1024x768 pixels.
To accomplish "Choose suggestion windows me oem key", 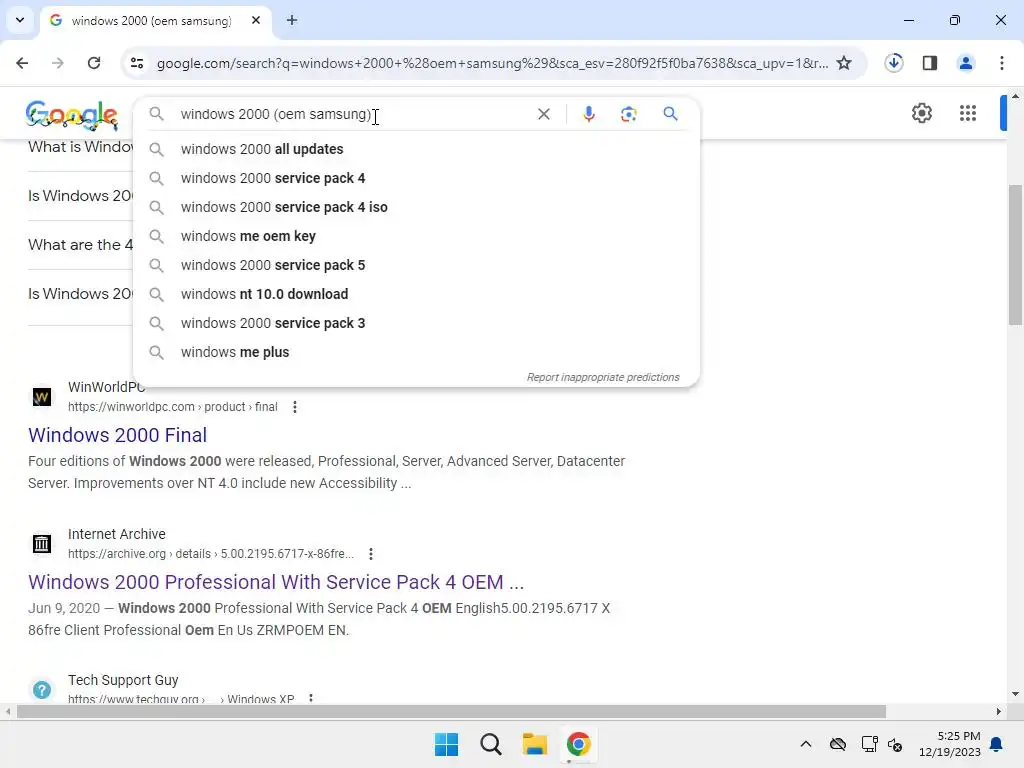I will (x=415, y=236).
